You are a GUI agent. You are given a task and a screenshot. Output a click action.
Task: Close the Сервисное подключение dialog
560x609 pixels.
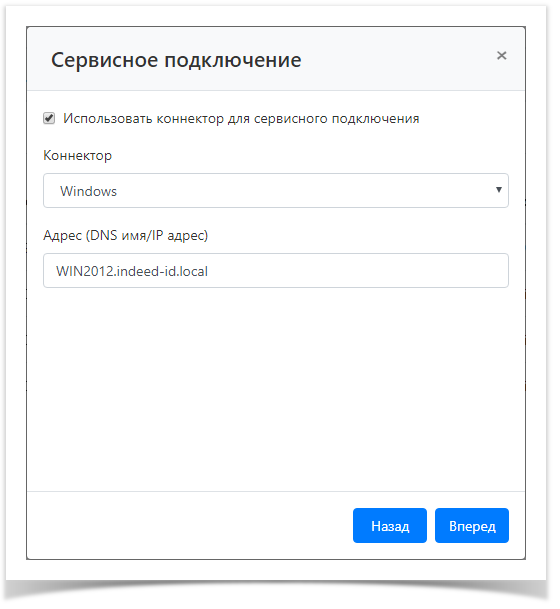tap(501, 56)
